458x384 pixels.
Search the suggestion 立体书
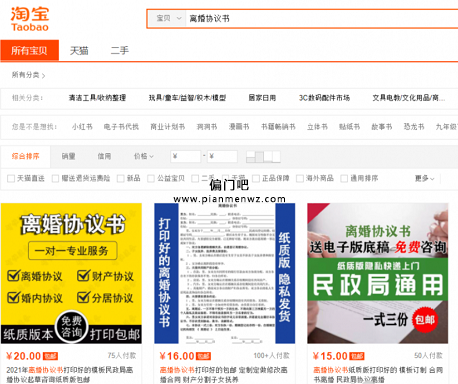(x=317, y=127)
